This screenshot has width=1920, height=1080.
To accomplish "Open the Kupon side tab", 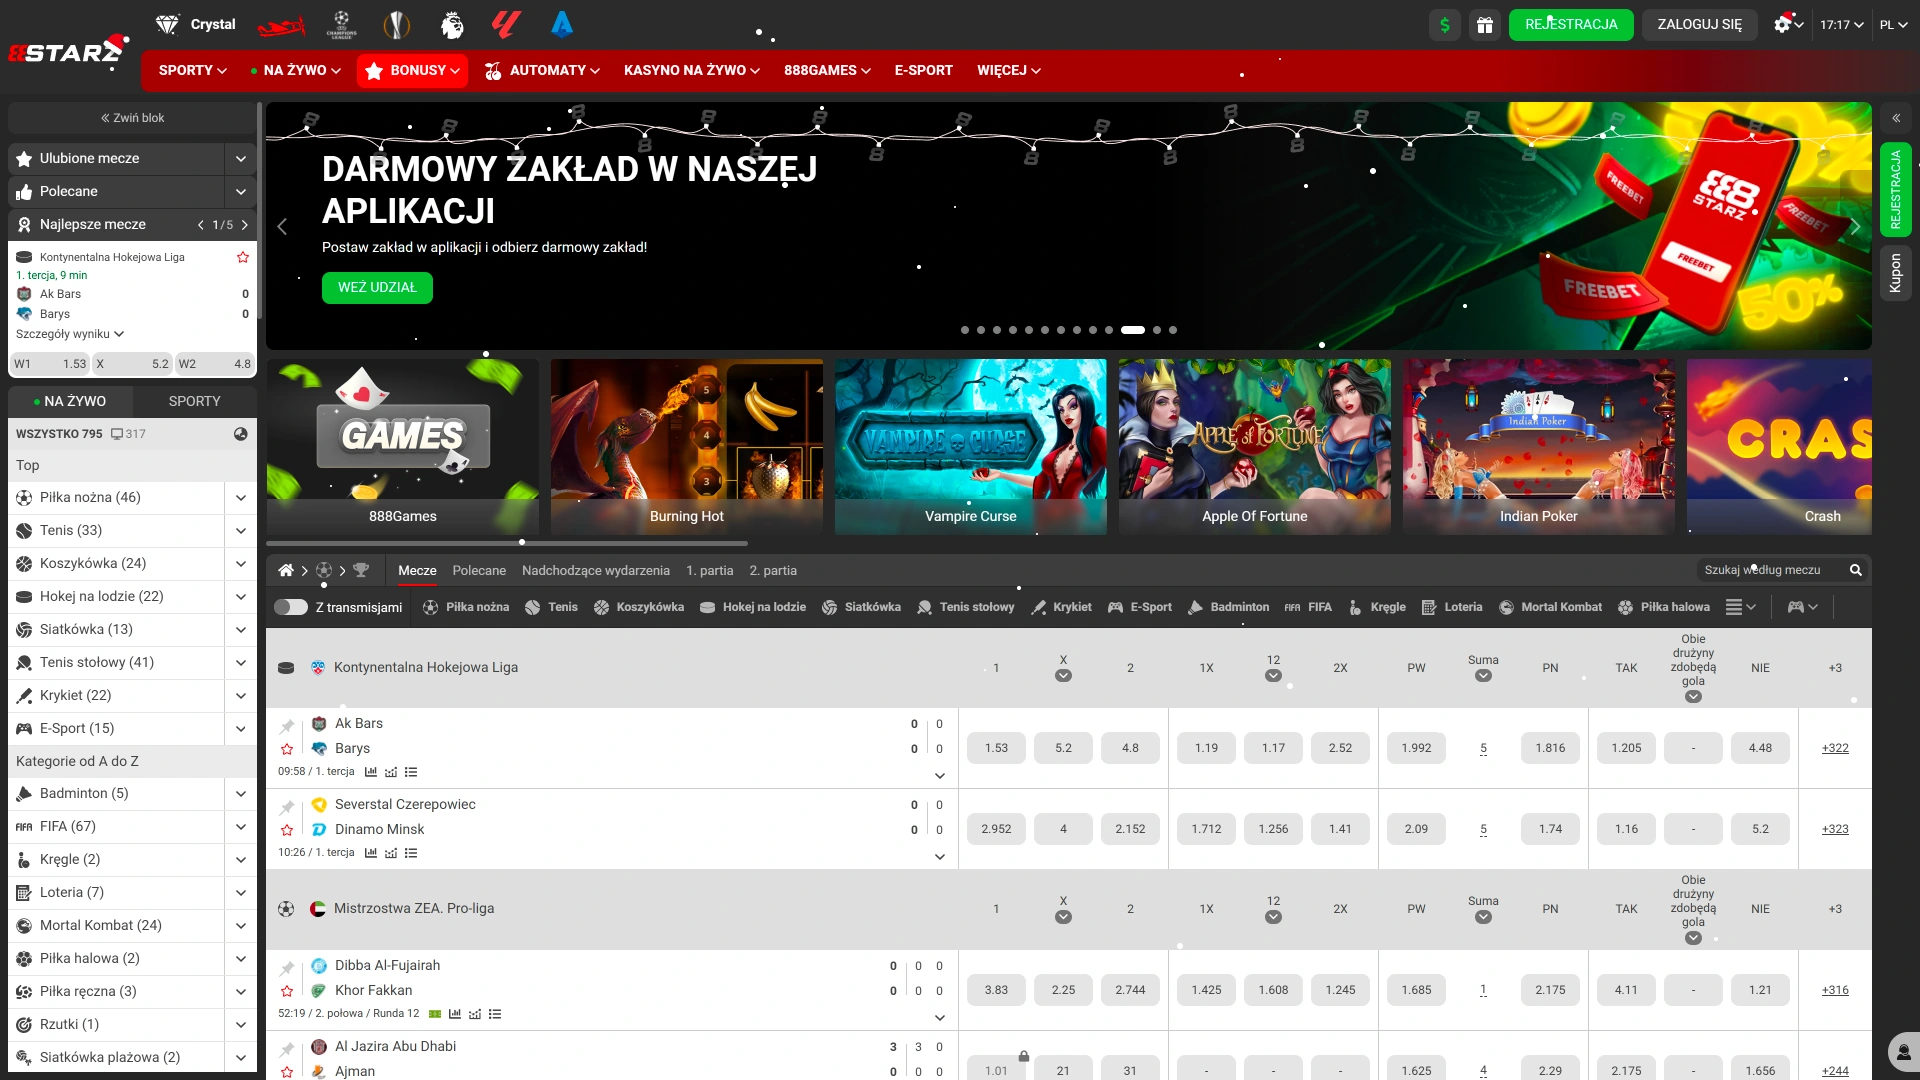I will coord(1896,273).
